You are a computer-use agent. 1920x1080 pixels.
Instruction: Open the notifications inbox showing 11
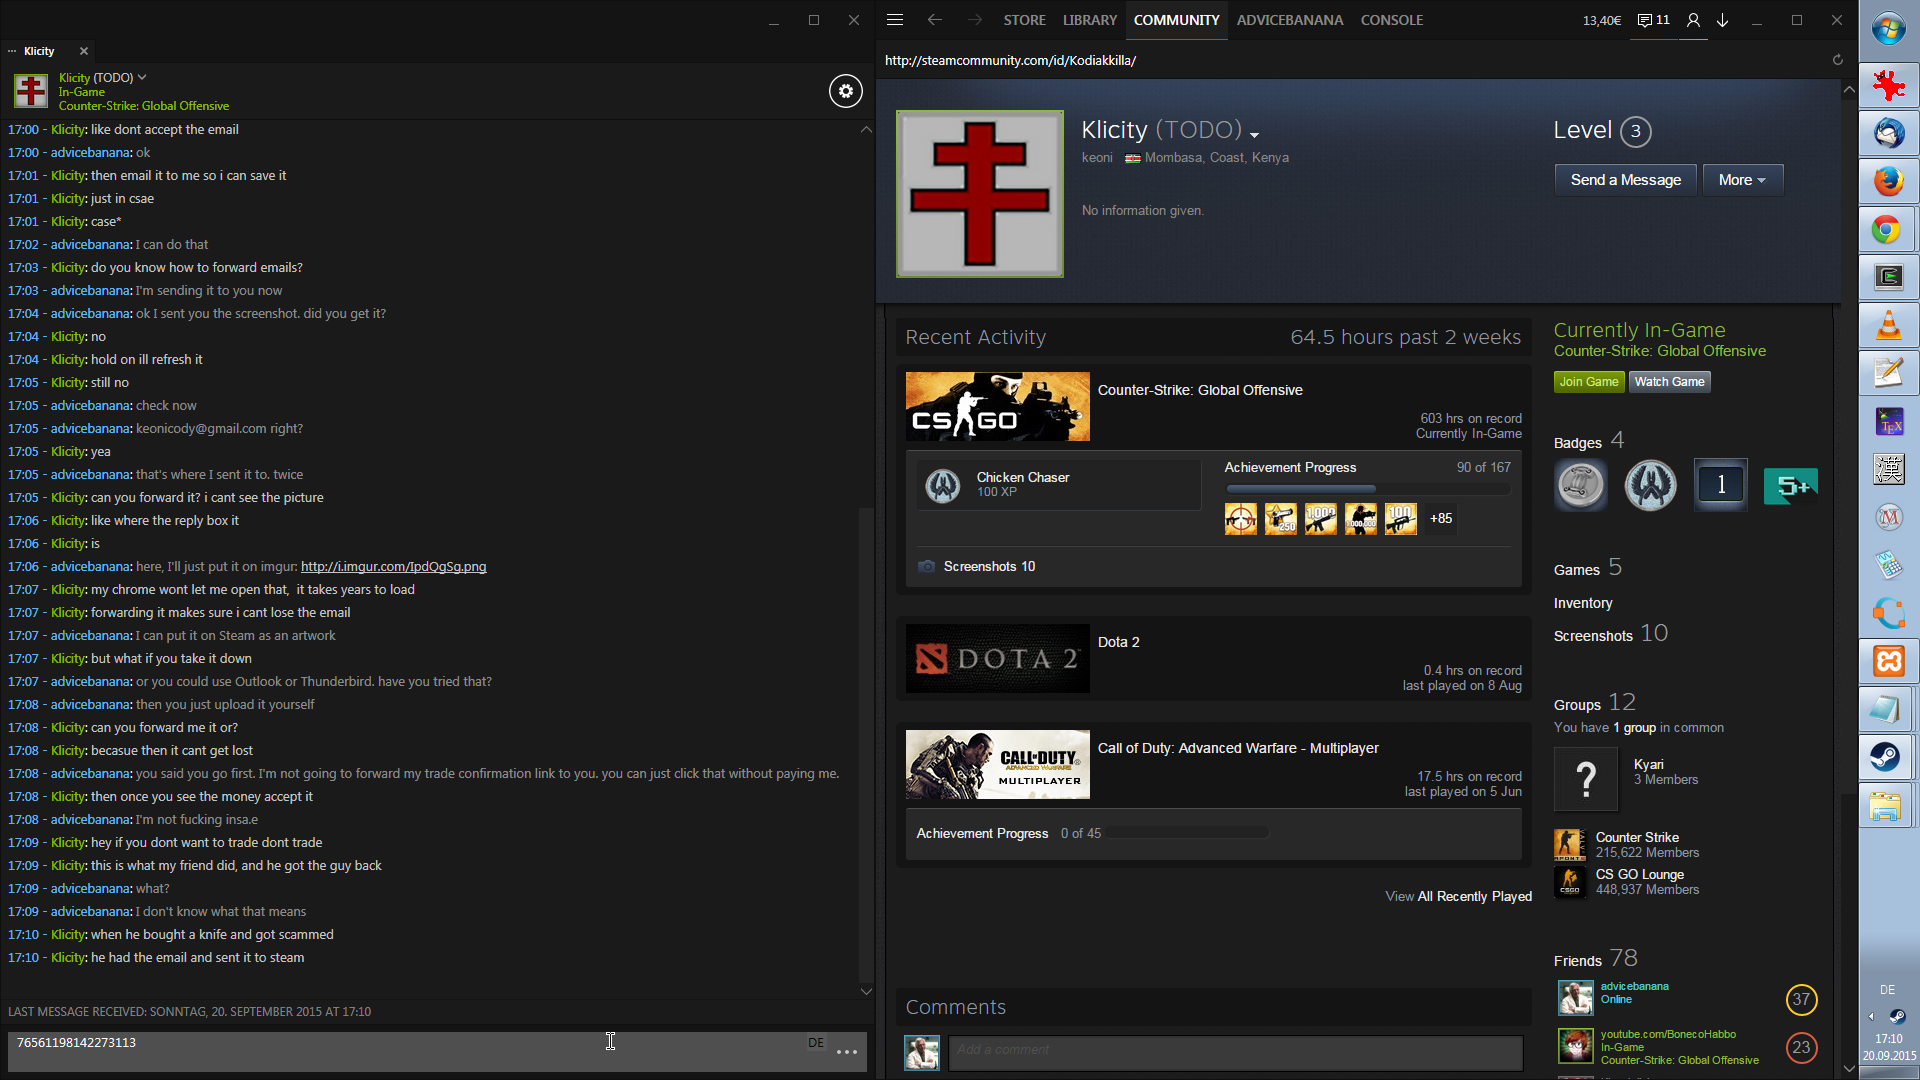pos(1653,20)
